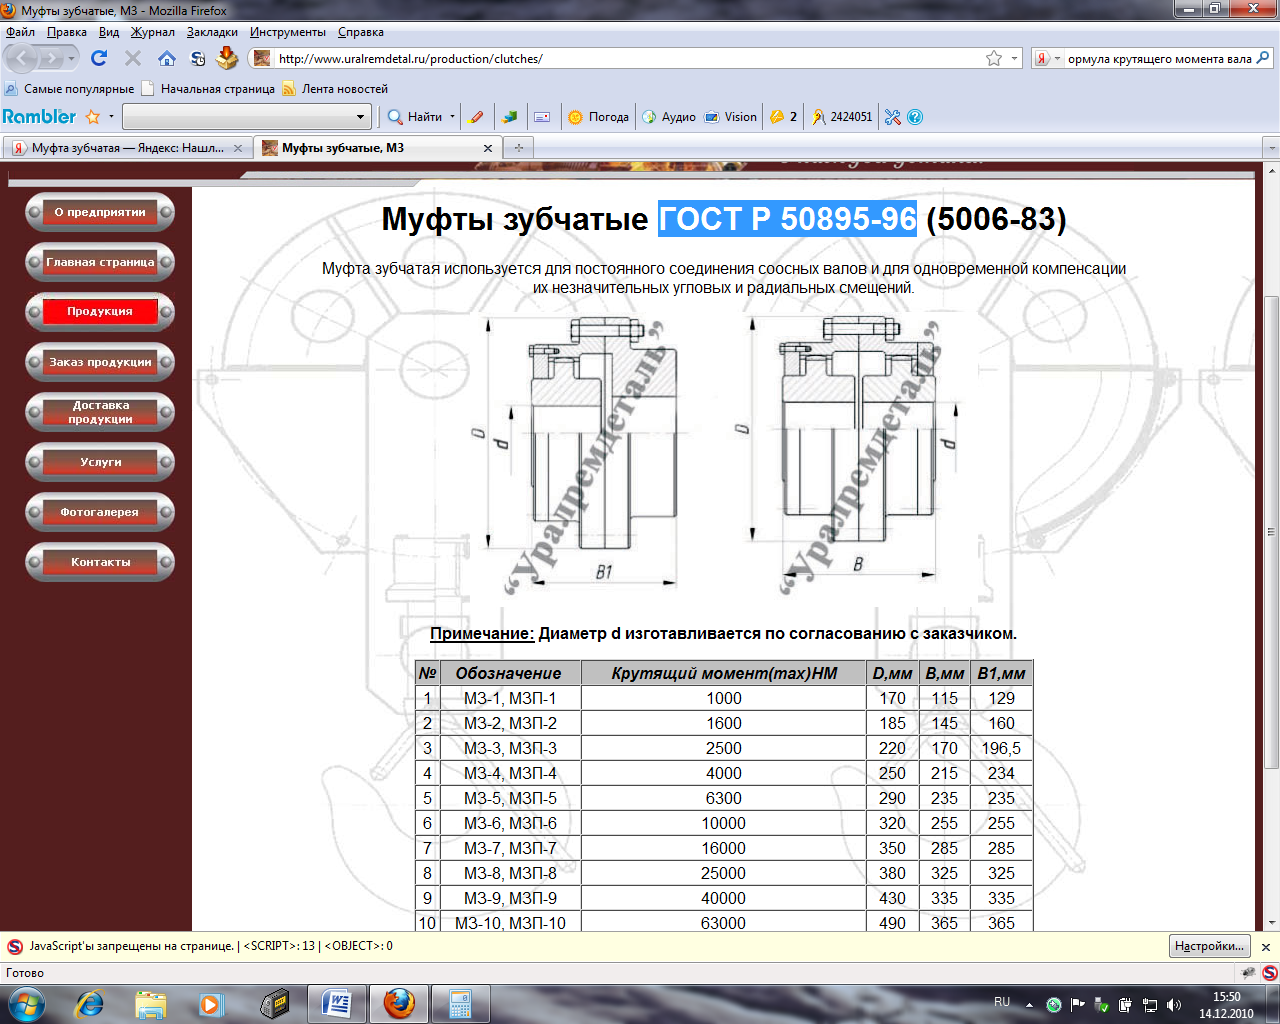Open the calculator from the taskbar

461,1003
